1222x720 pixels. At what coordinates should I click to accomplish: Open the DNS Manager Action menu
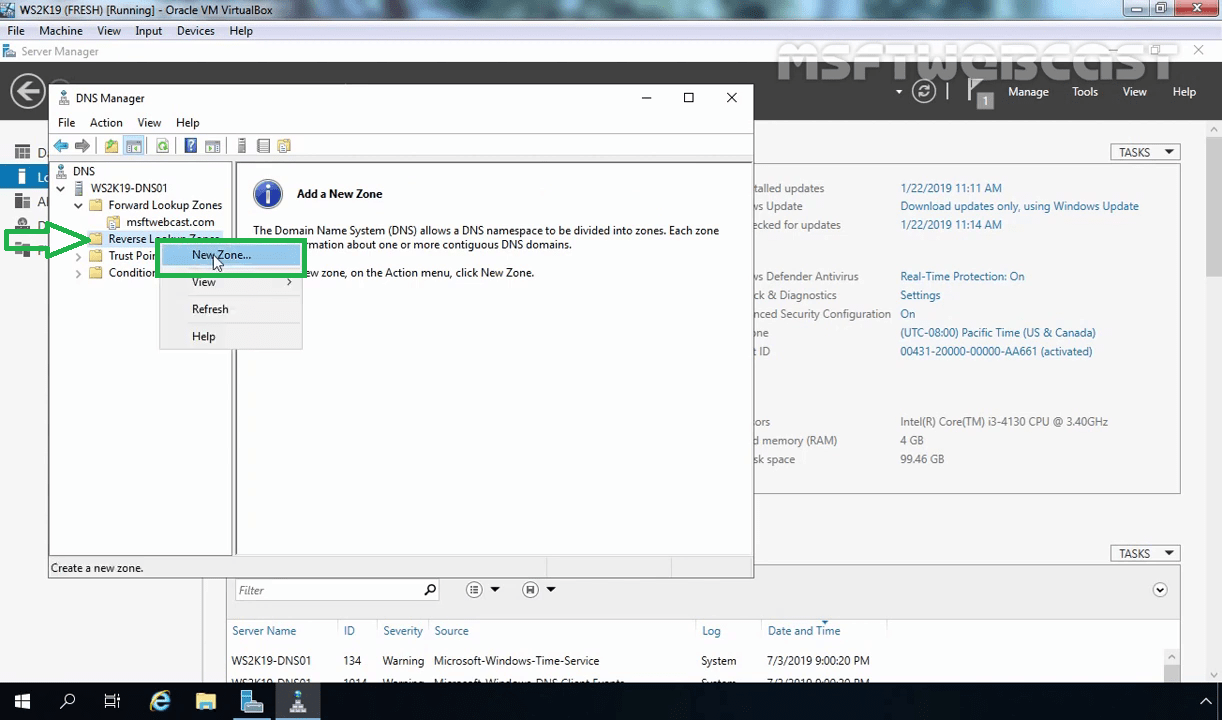(106, 123)
